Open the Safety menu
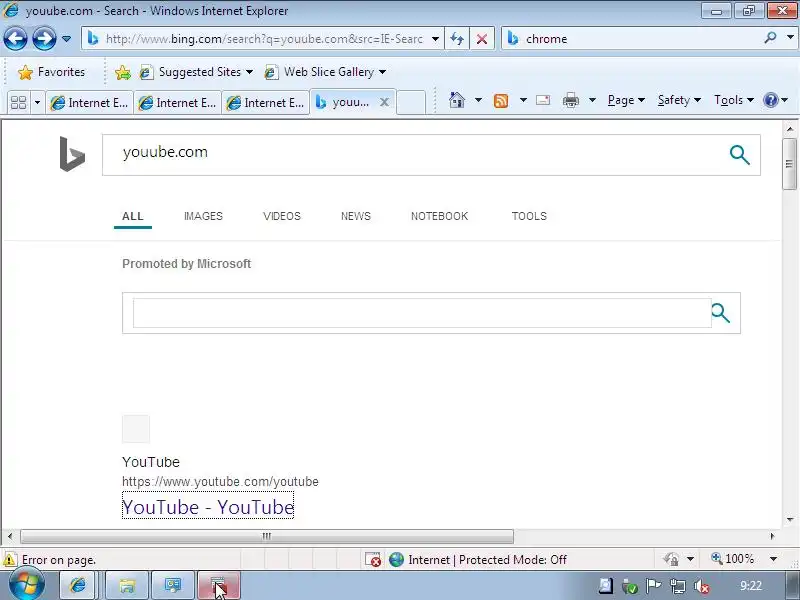Screen dimensions: 800x600 click(x=679, y=100)
